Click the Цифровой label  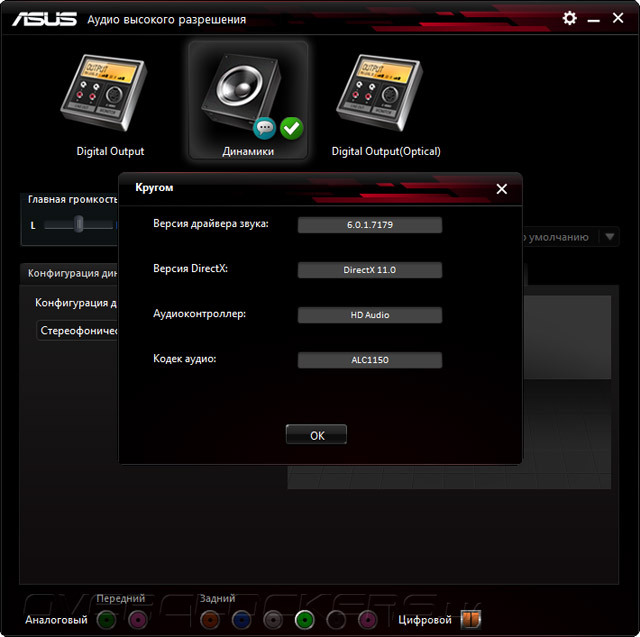coord(425,620)
